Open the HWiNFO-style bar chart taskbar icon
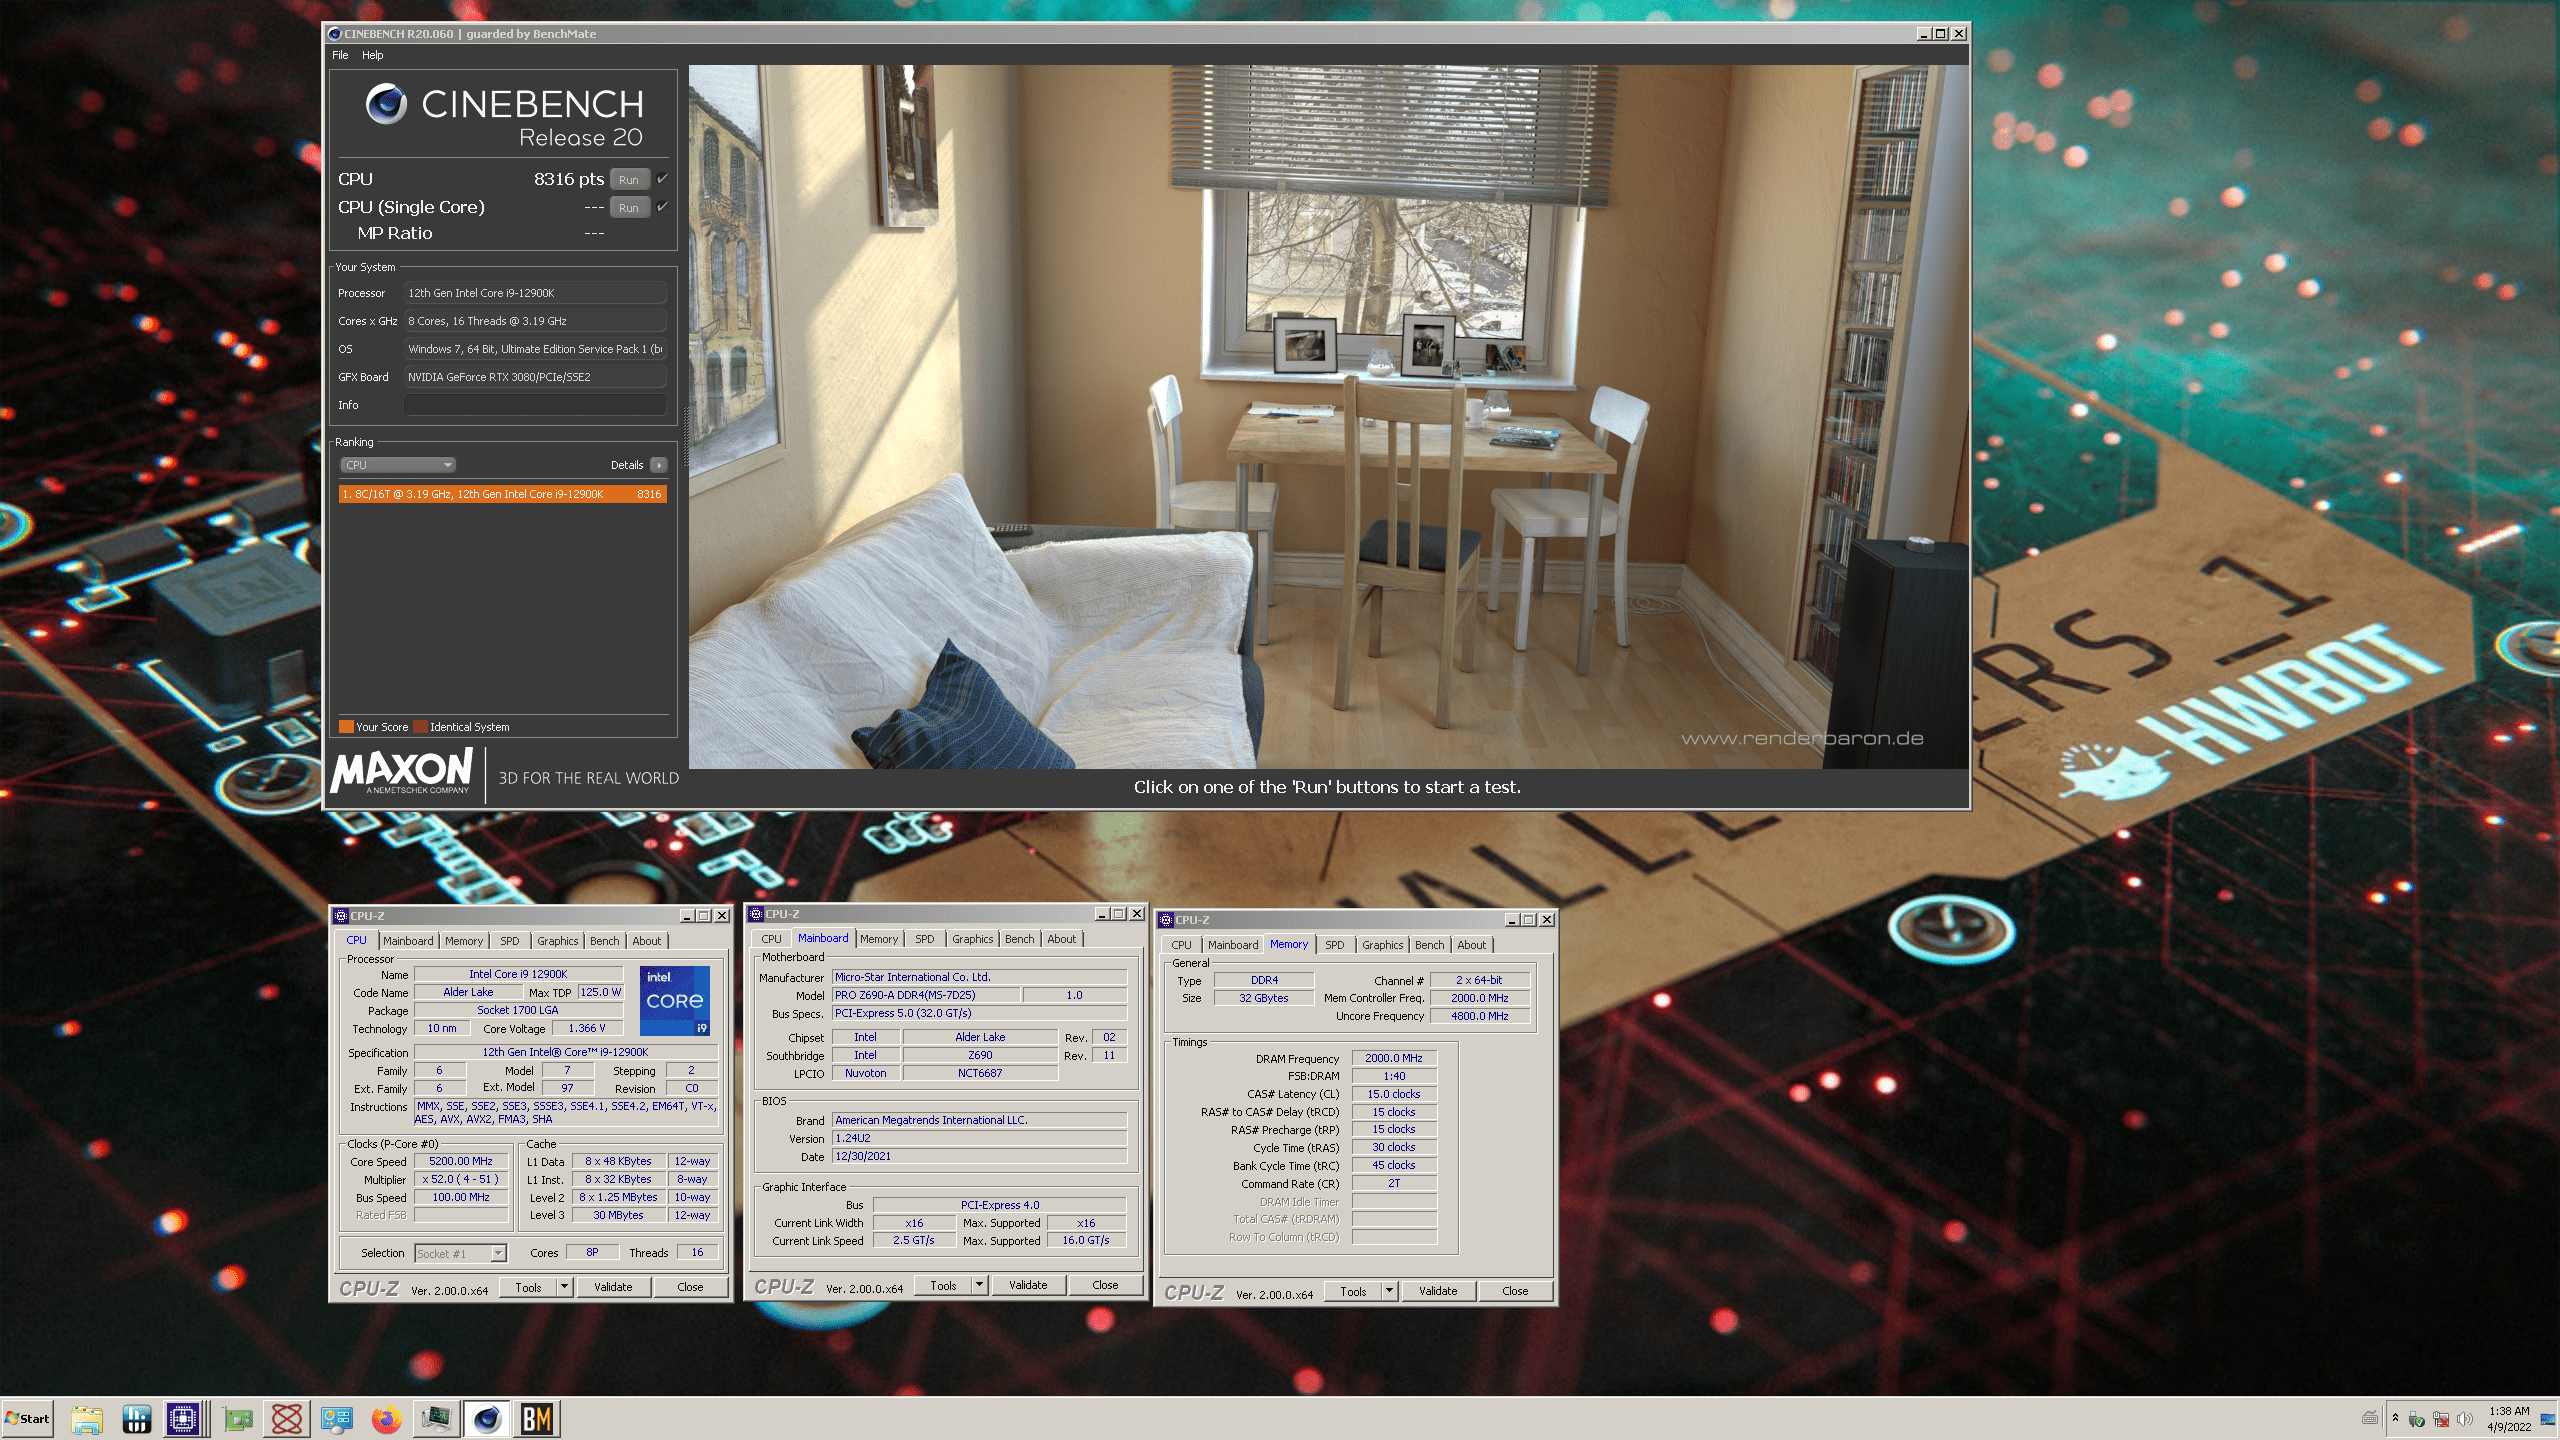This screenshot has height=1440, width=2560. coord(136,1419)
